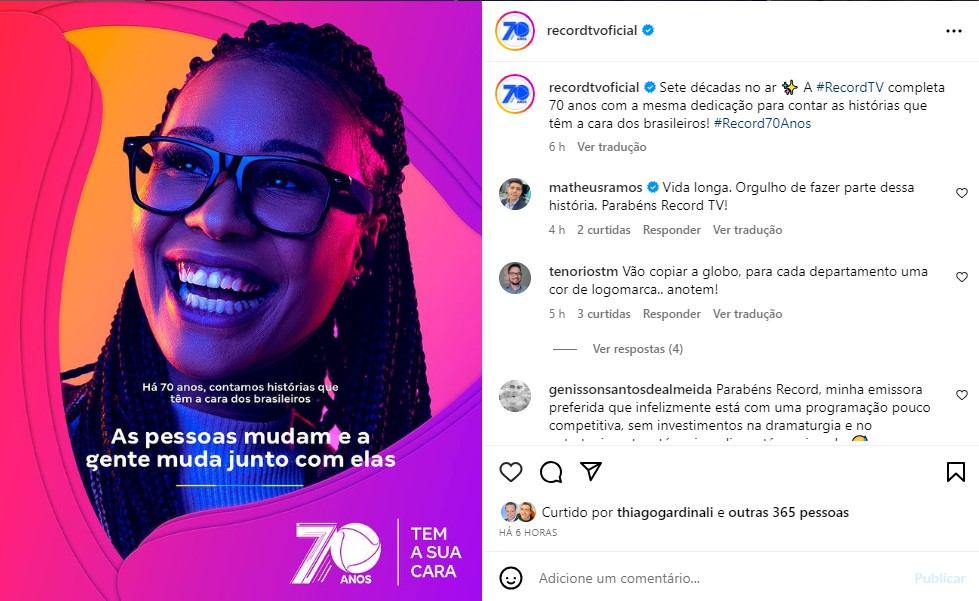Save the post with the bookmark icon
979x601 pixels.
pyautogui.click(x=955, y=472)
